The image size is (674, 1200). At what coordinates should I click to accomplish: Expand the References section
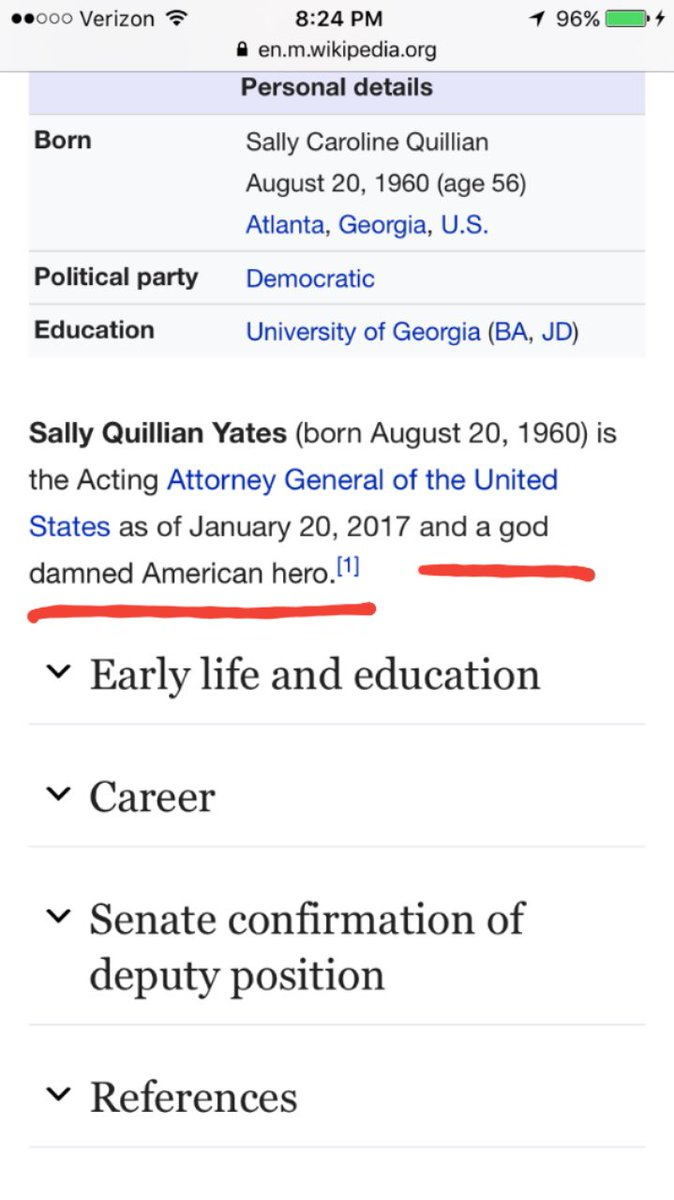[x=60, y=1096]
